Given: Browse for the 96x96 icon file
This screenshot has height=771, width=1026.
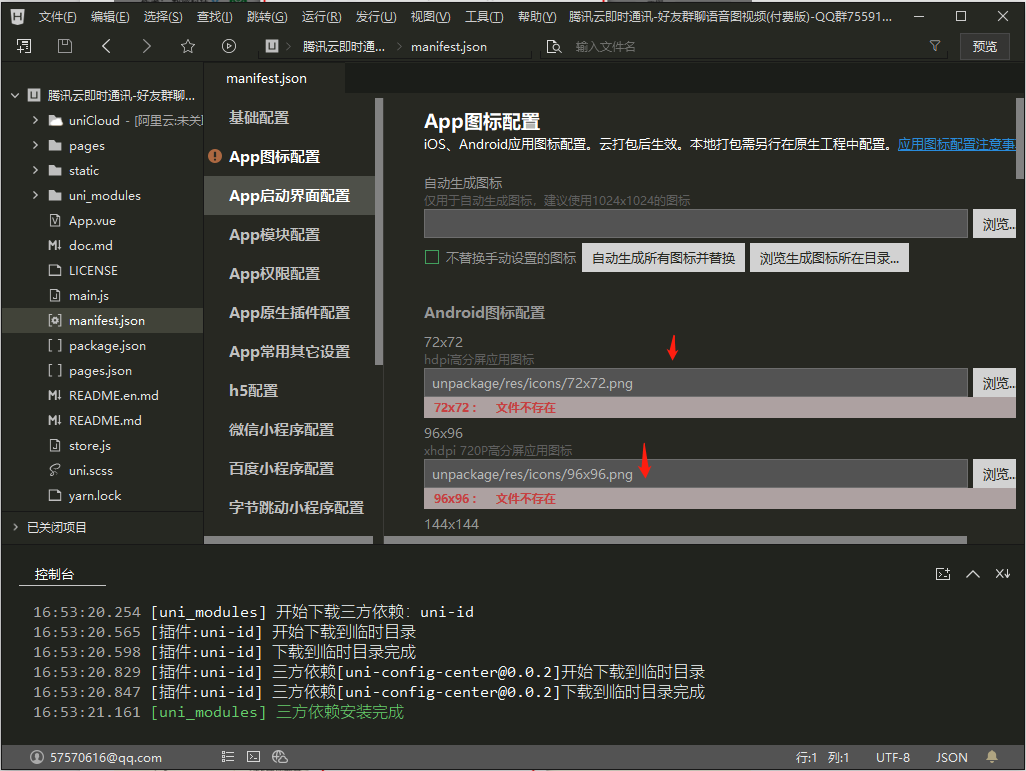Looking at the screenshot, I should click(995, 474).
